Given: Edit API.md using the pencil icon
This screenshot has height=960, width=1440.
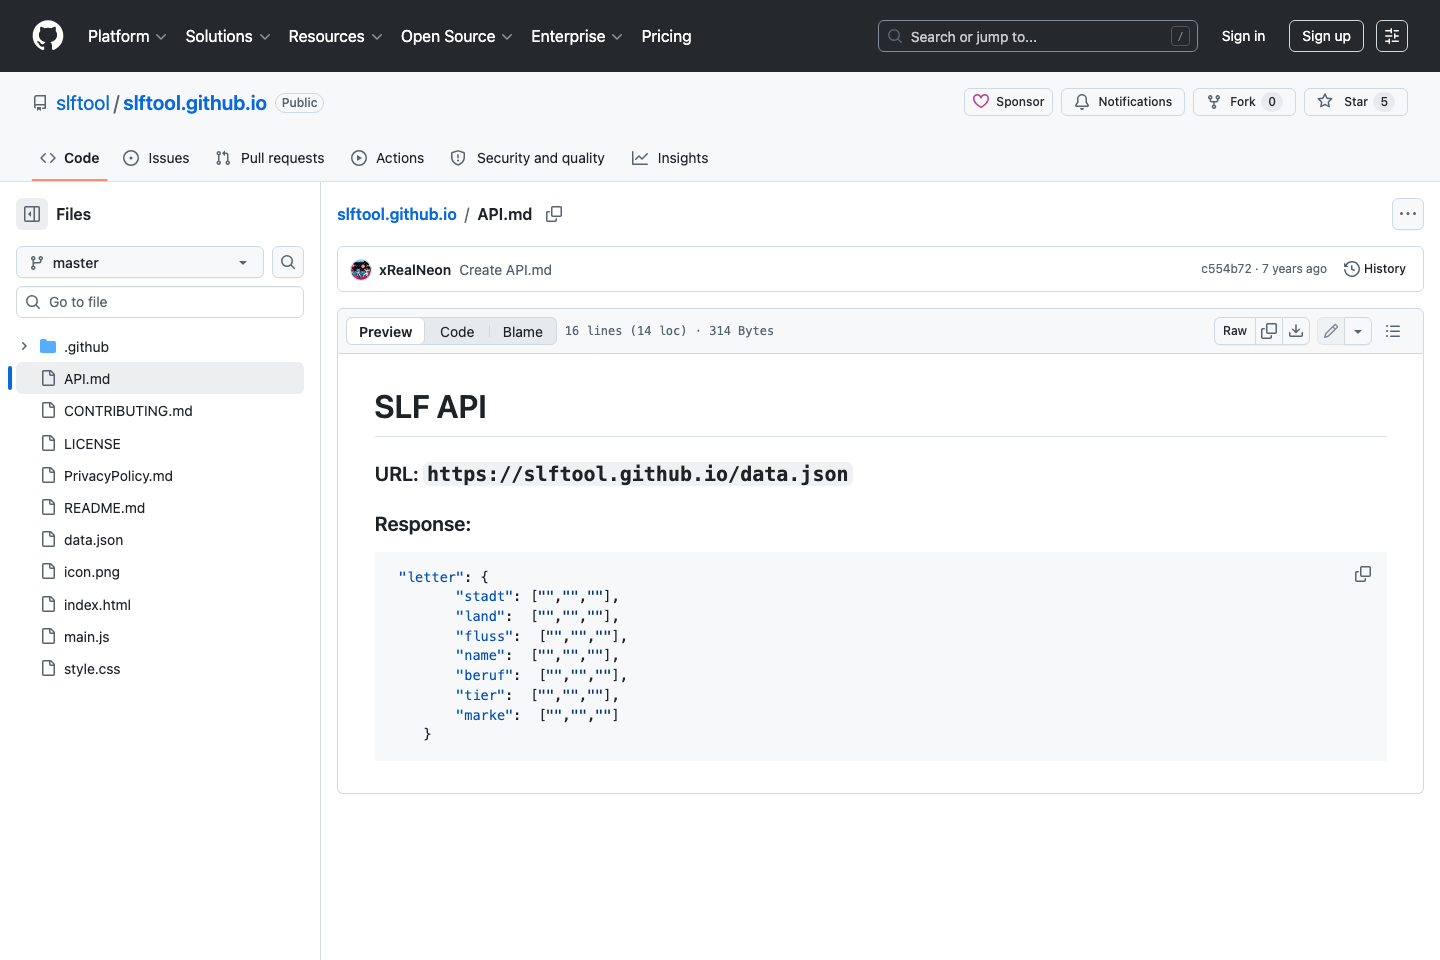Looking at the screenshot, I should tap(1330, 330).
